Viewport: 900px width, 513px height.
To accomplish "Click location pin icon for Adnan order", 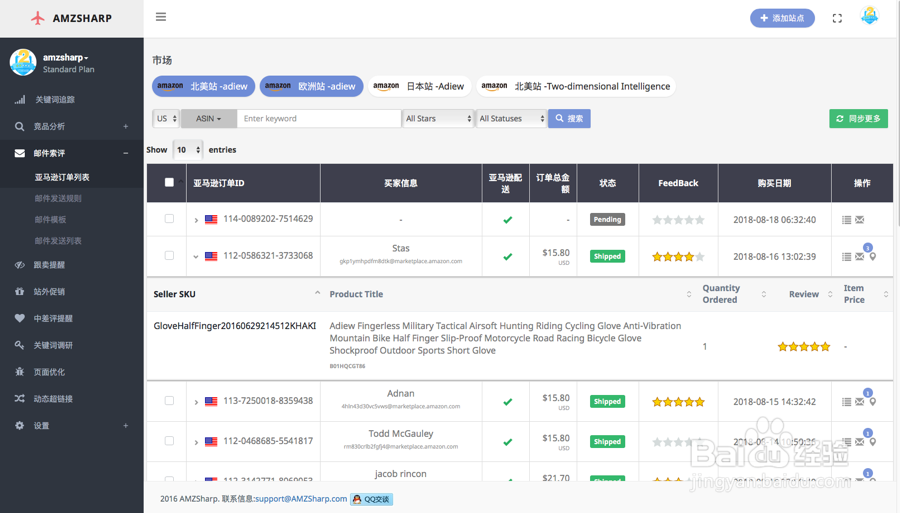I will tap(872, 402).
